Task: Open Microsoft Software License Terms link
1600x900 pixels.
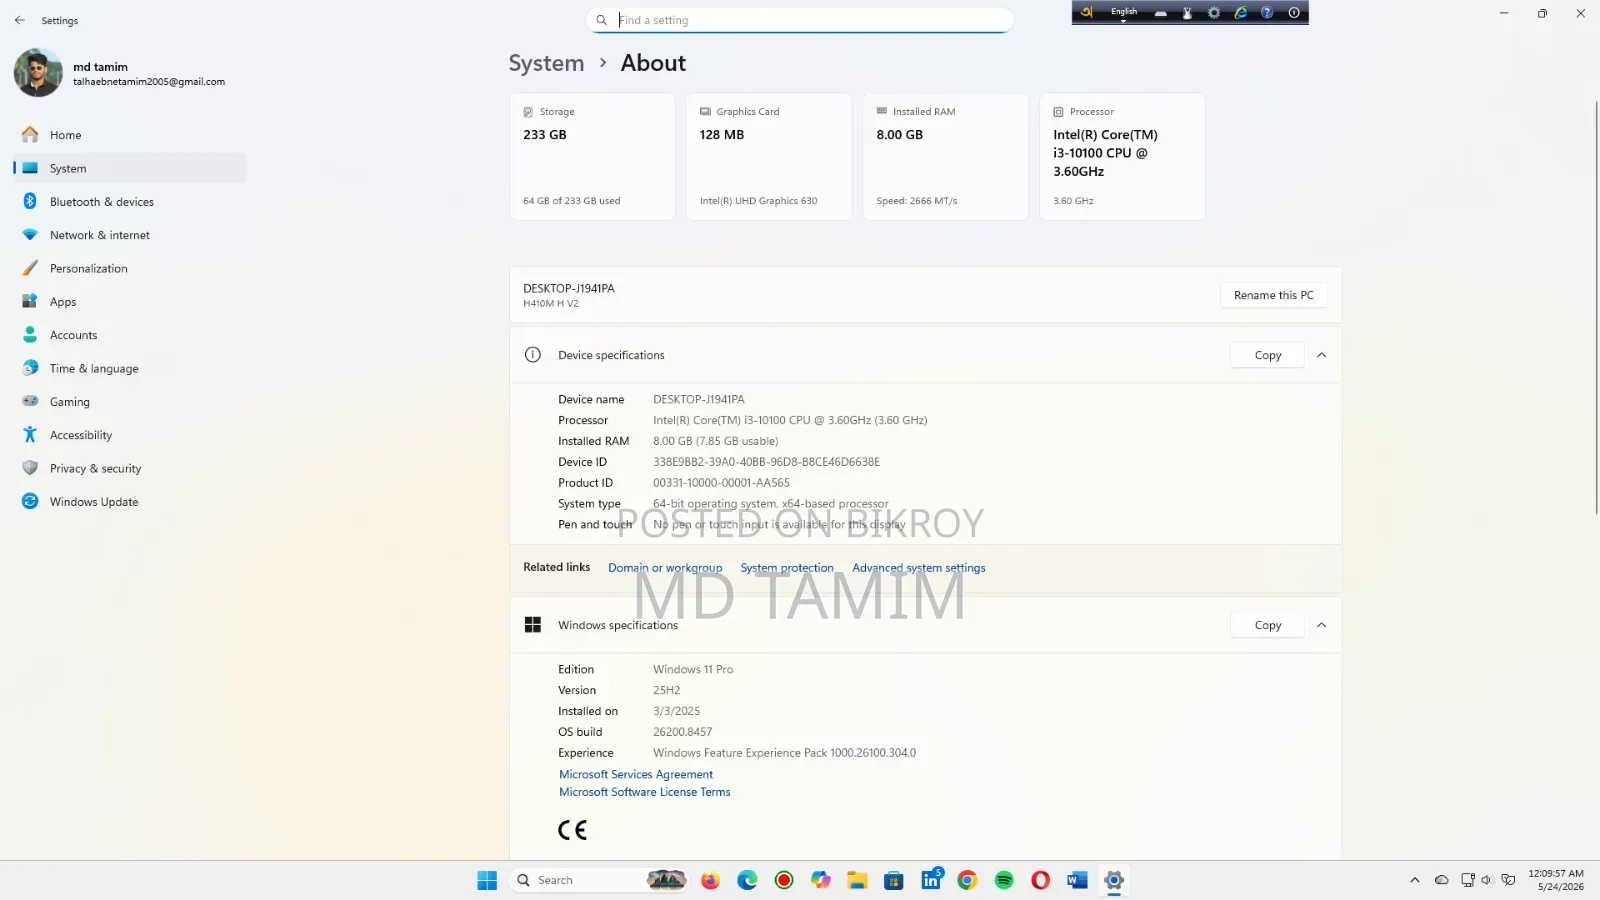Action: click(x=645, y=792)
